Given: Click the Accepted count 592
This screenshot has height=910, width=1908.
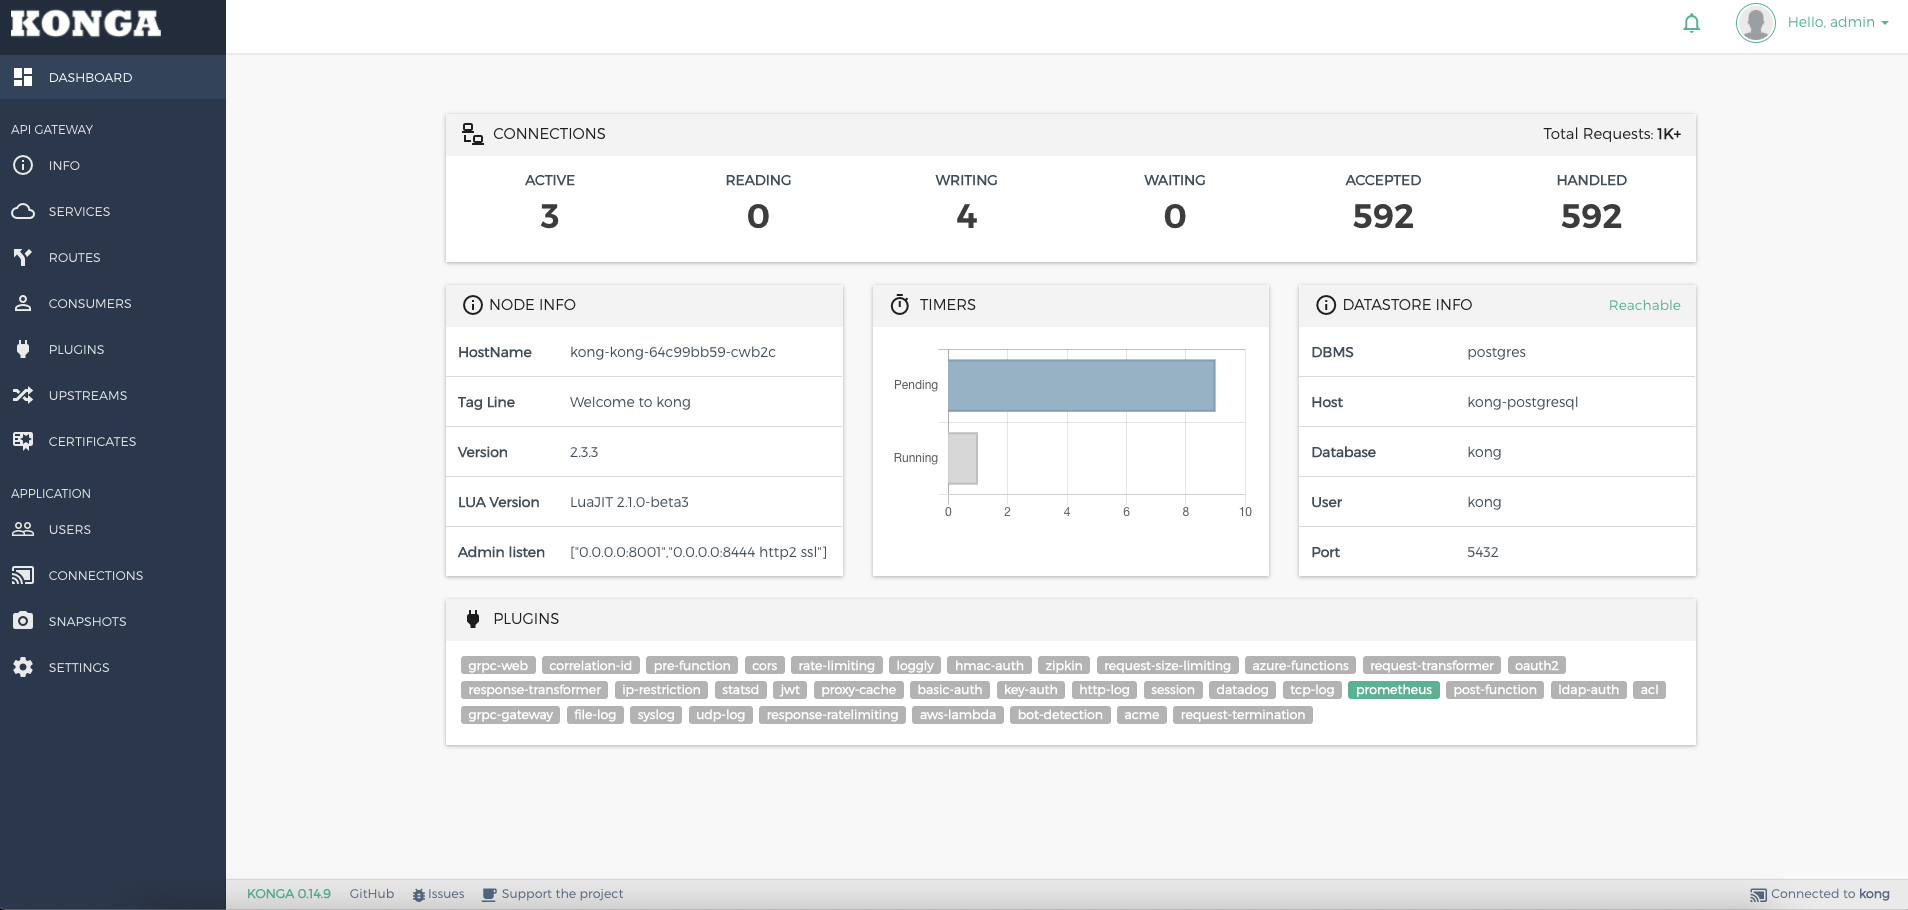Looking at the screenshot, I should pyautogui.click(x=1383, y=216).
